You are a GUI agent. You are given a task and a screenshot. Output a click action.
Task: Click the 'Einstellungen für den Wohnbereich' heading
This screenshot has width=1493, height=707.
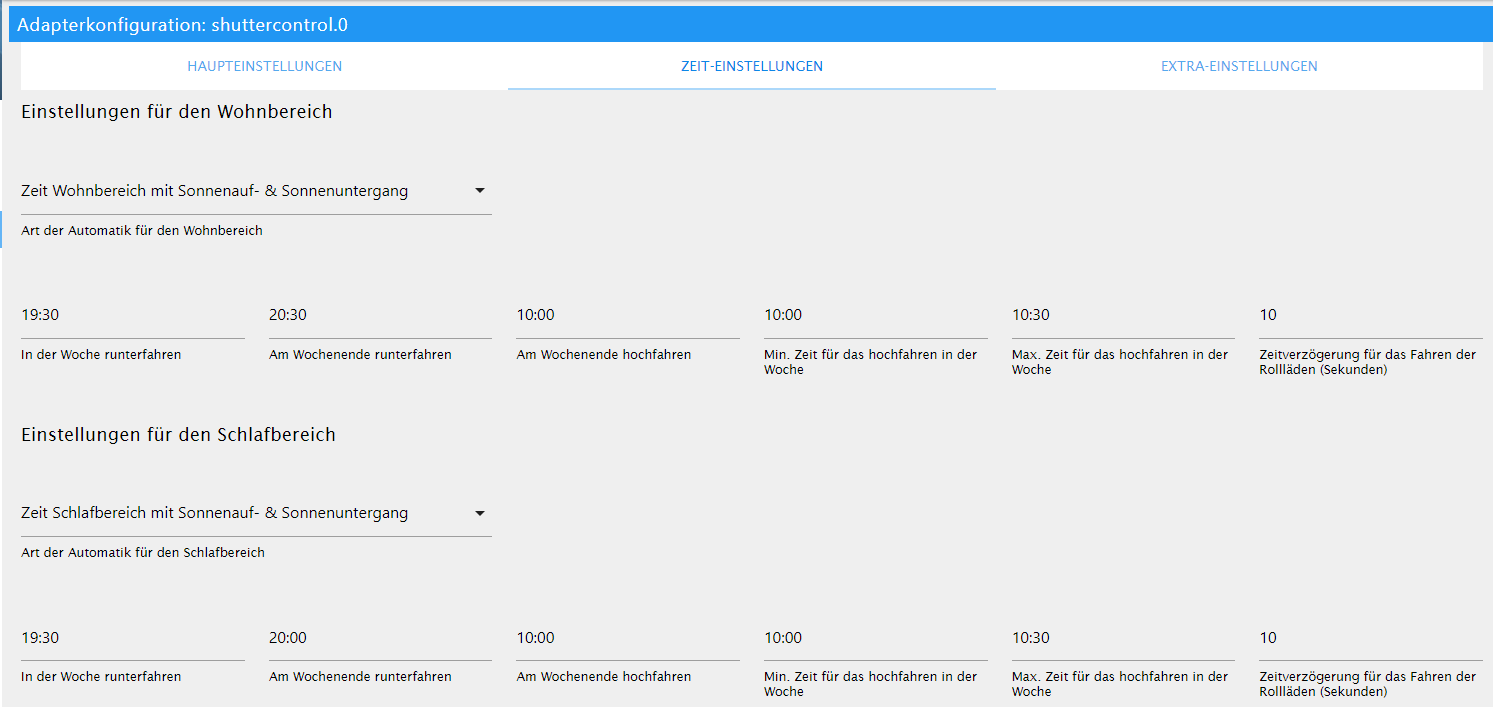tap(177, 112)
